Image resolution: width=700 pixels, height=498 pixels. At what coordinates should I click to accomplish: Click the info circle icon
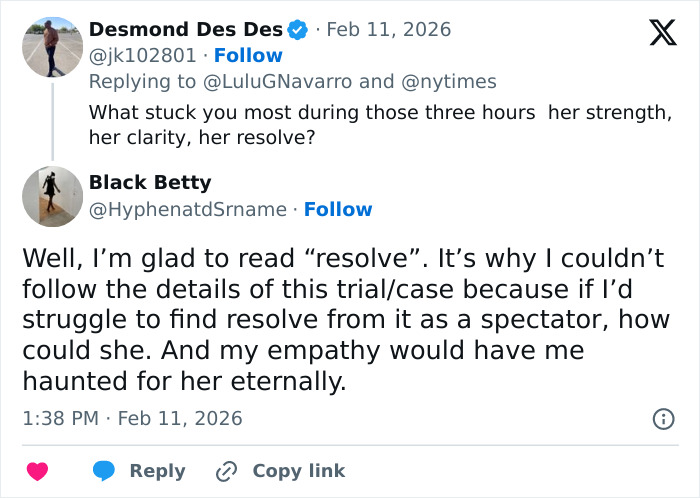pyautogui.click(x=663, y=418)
